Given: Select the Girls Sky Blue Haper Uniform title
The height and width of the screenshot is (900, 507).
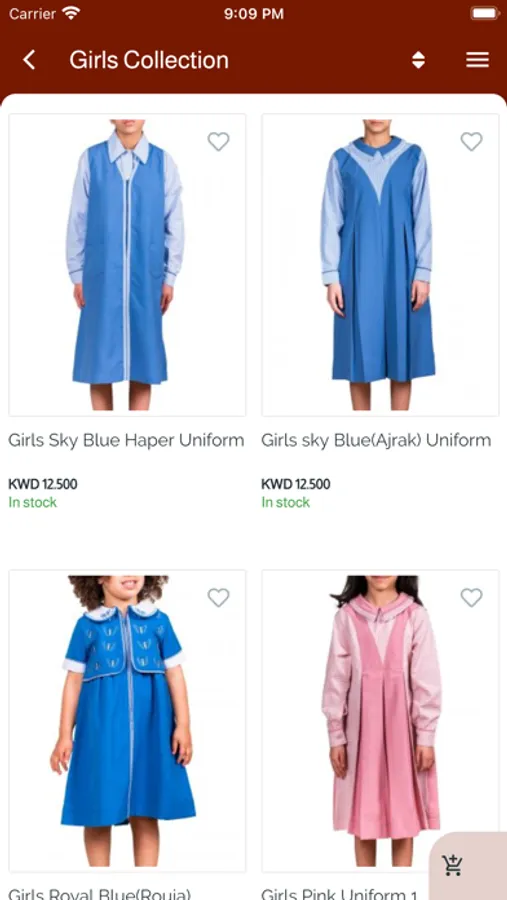Looking at the screenshot, I should [126, 440].
